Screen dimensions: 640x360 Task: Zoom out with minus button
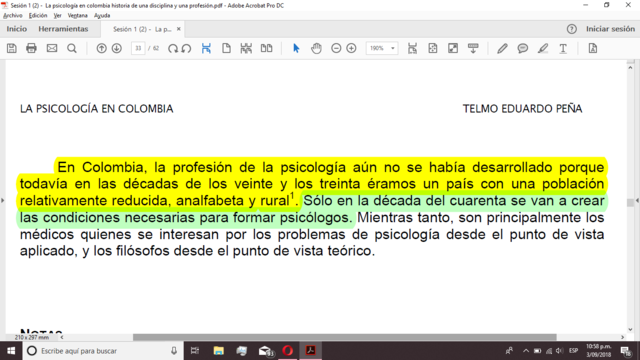336,48
